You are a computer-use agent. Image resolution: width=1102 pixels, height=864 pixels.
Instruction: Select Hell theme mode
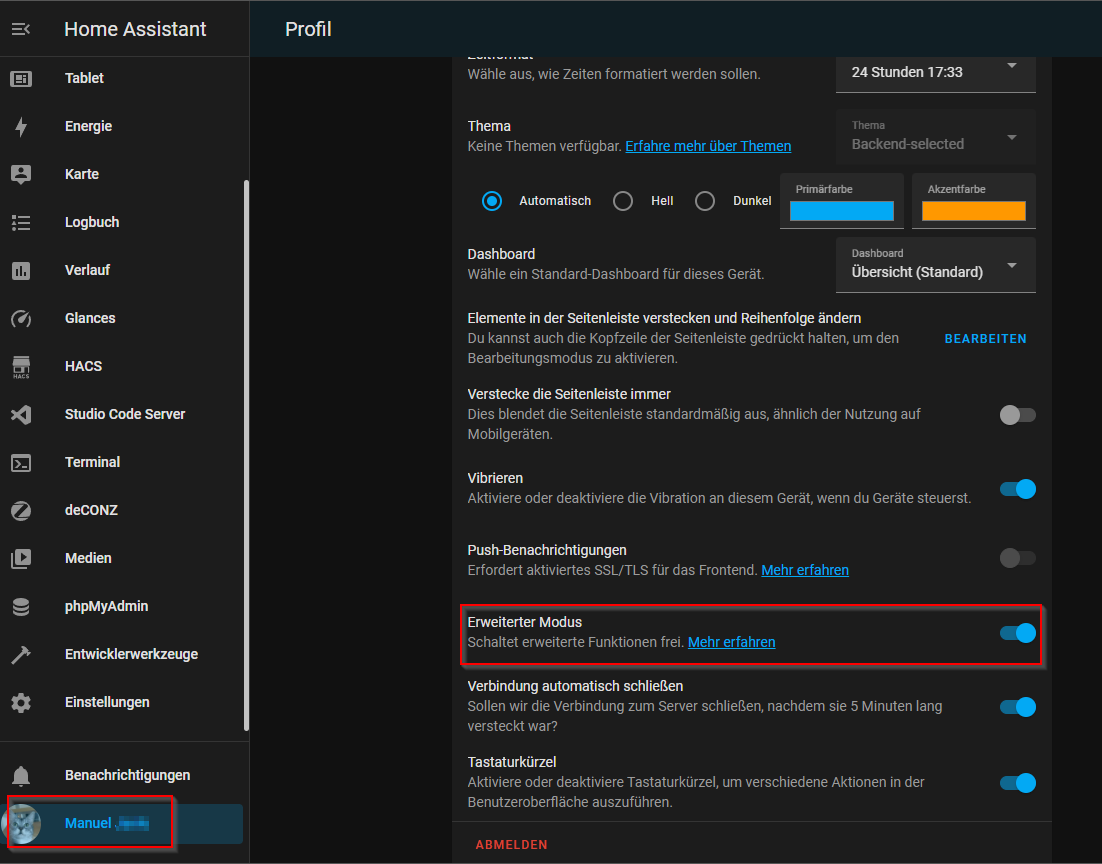coord(623,201)
